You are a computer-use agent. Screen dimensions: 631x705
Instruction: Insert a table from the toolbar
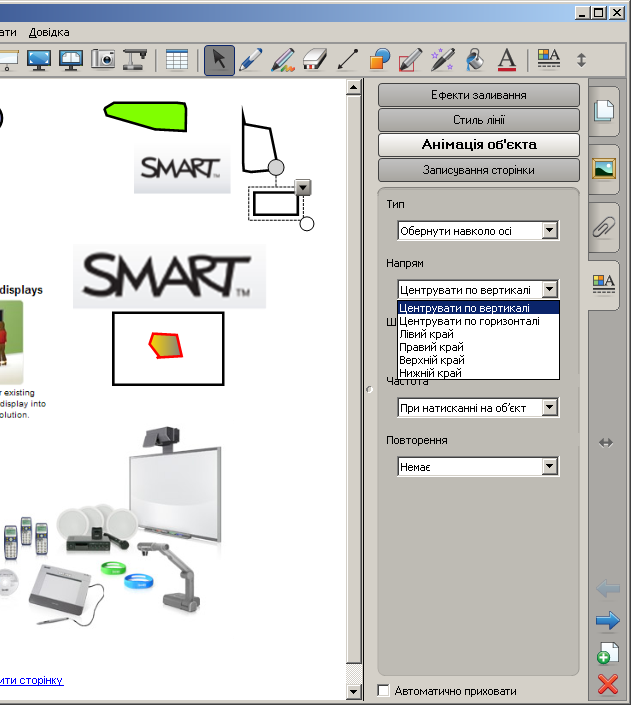pyautogui.click(x=177, y=60)
